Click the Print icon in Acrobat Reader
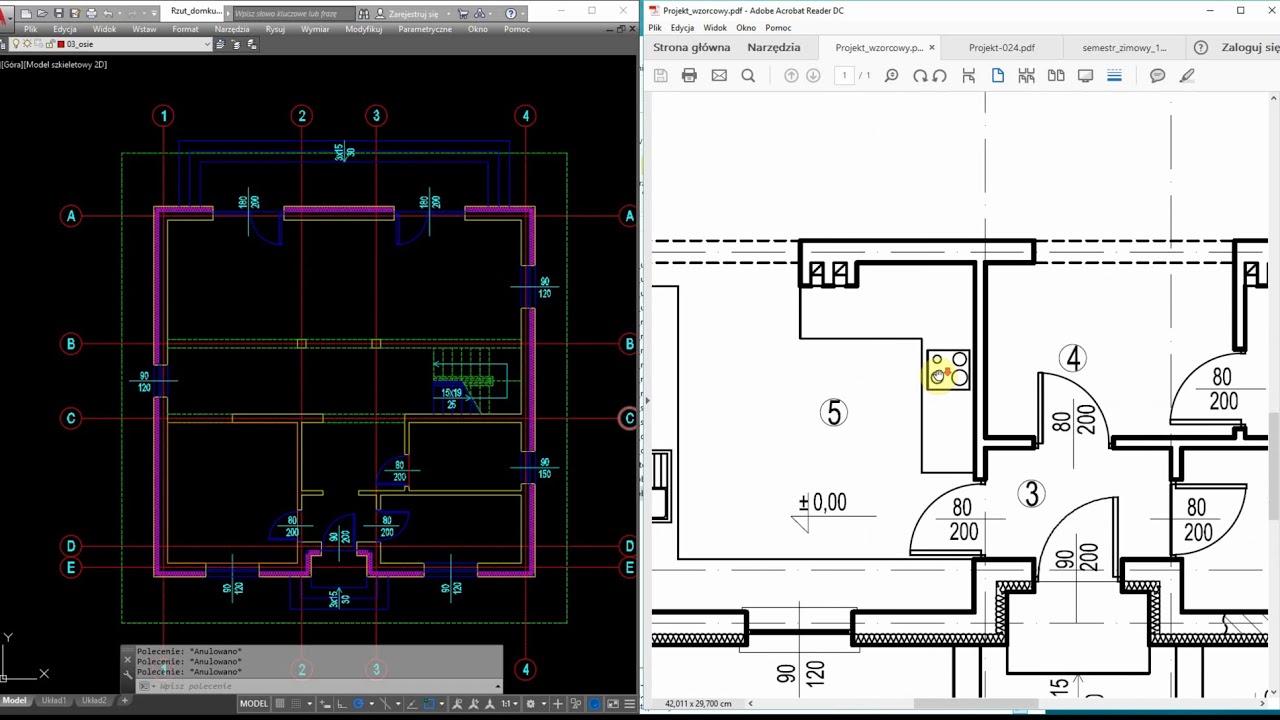 pos(689,75)
